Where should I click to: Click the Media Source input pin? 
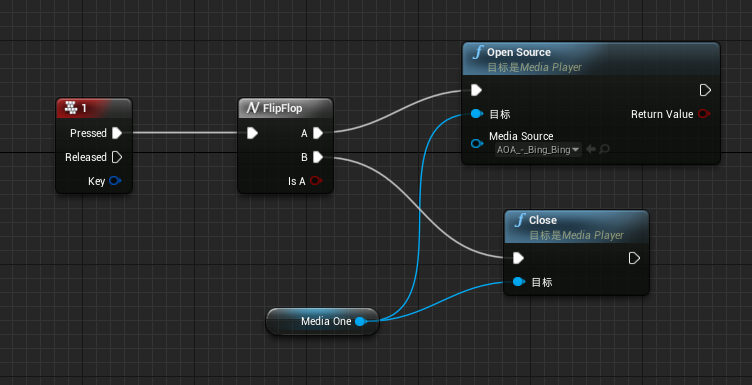click(x=477, y=143)
